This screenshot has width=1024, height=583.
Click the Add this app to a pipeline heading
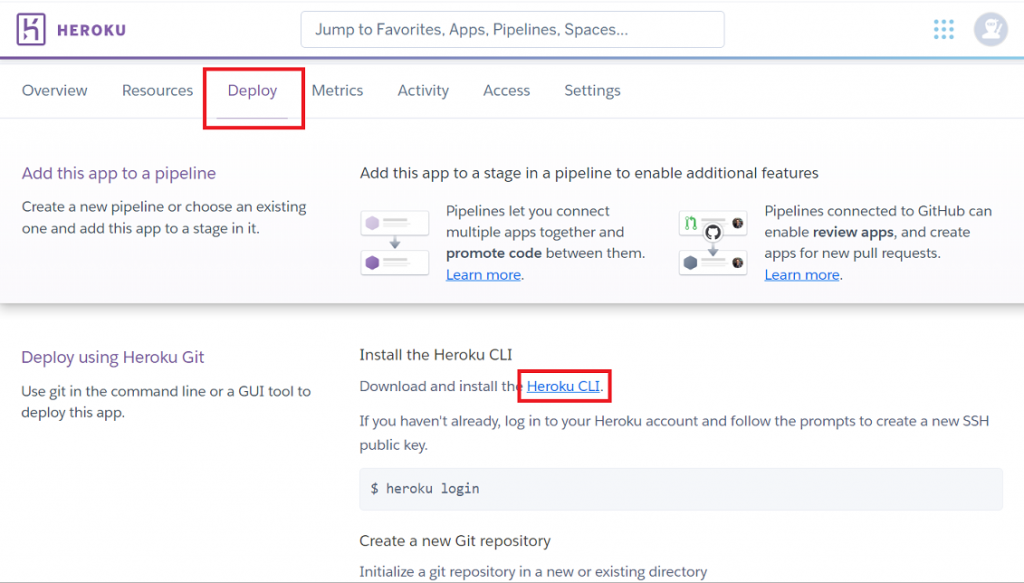click(x=118, y=173)
